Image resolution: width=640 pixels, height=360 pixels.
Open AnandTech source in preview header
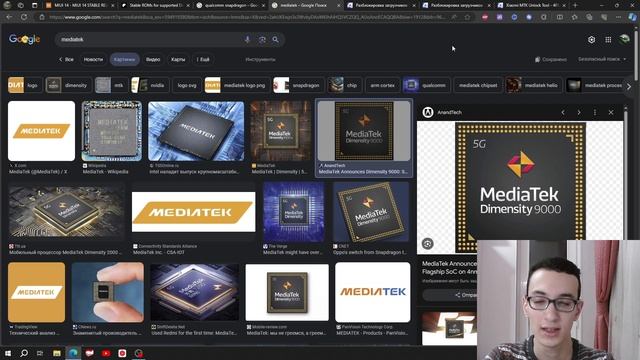[x=443, y=112]
